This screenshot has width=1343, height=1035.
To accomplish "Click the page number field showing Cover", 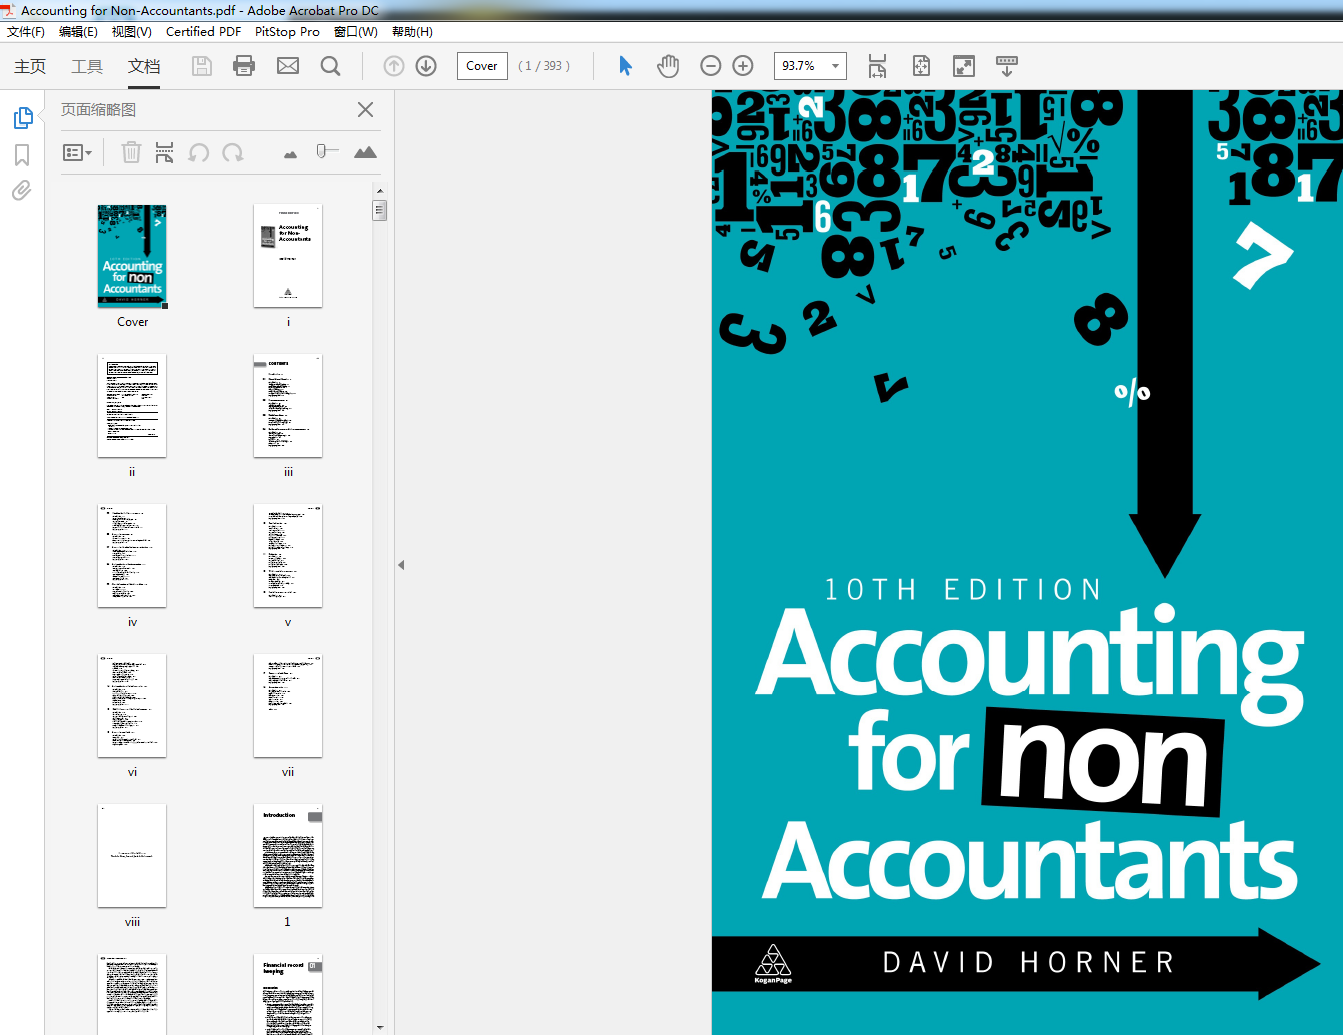I will click(x=482, y=66).
